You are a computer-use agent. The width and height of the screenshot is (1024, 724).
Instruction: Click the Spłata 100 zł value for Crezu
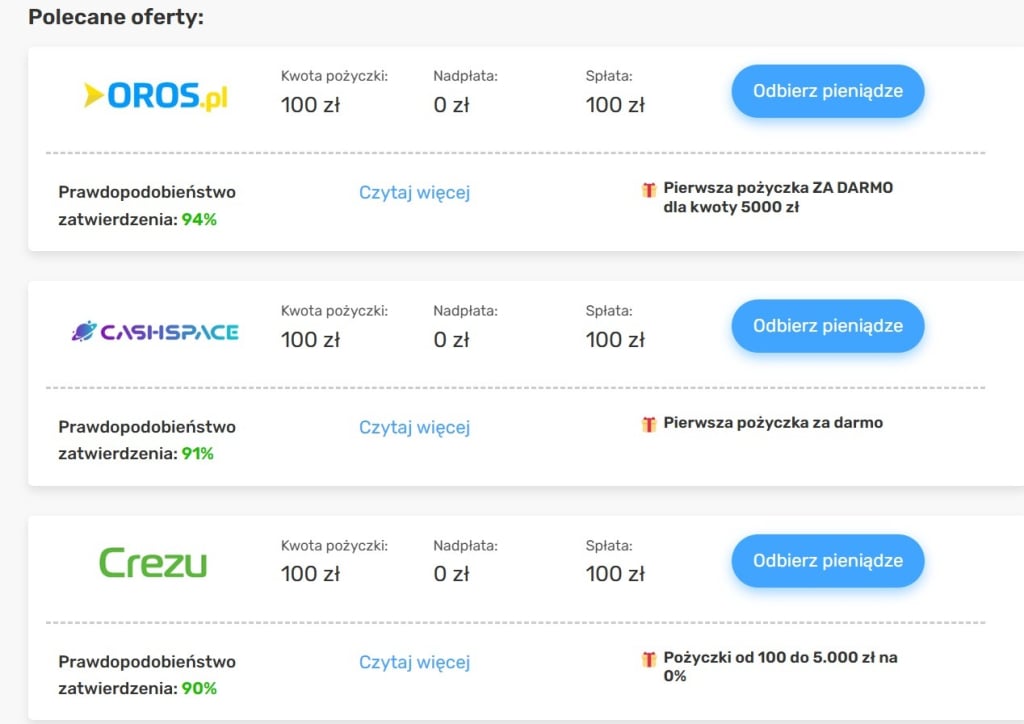614,574
